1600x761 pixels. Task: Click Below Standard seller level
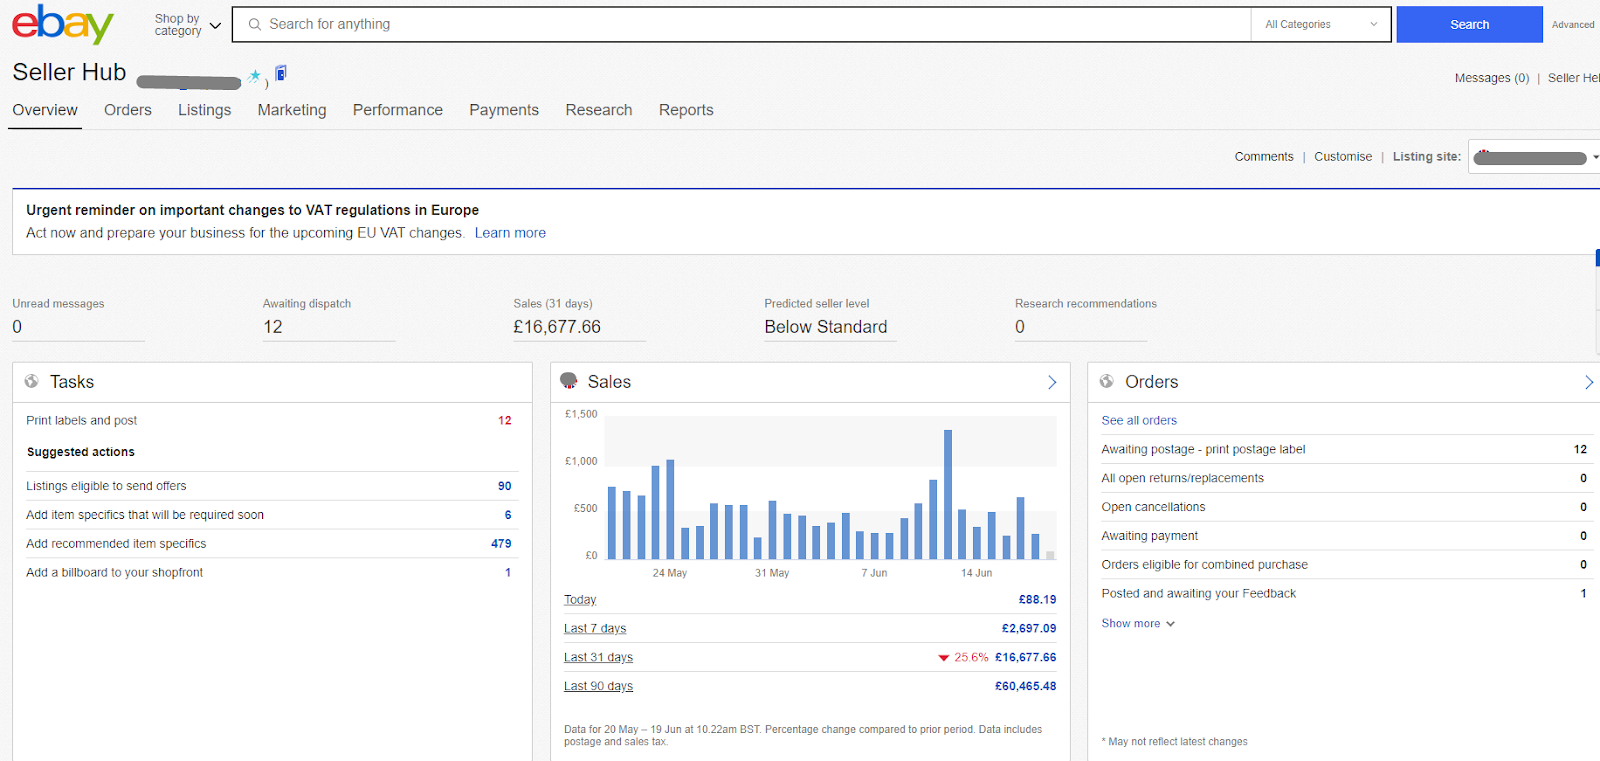pyautogui.click(x=826, y=327)
